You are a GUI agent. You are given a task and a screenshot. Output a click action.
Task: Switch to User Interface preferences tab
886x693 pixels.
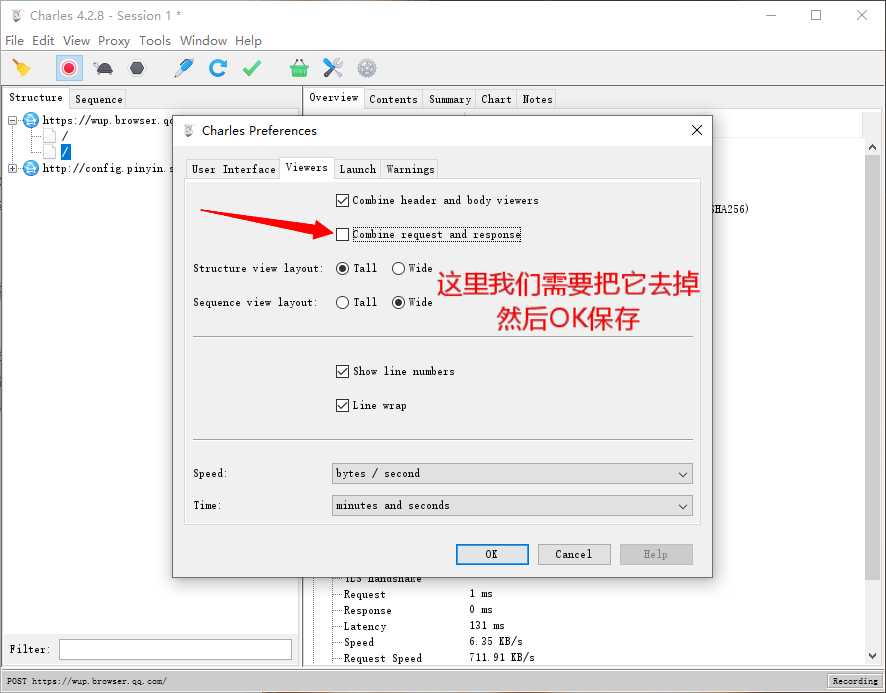pyautogui.click(x=233, y=169)
